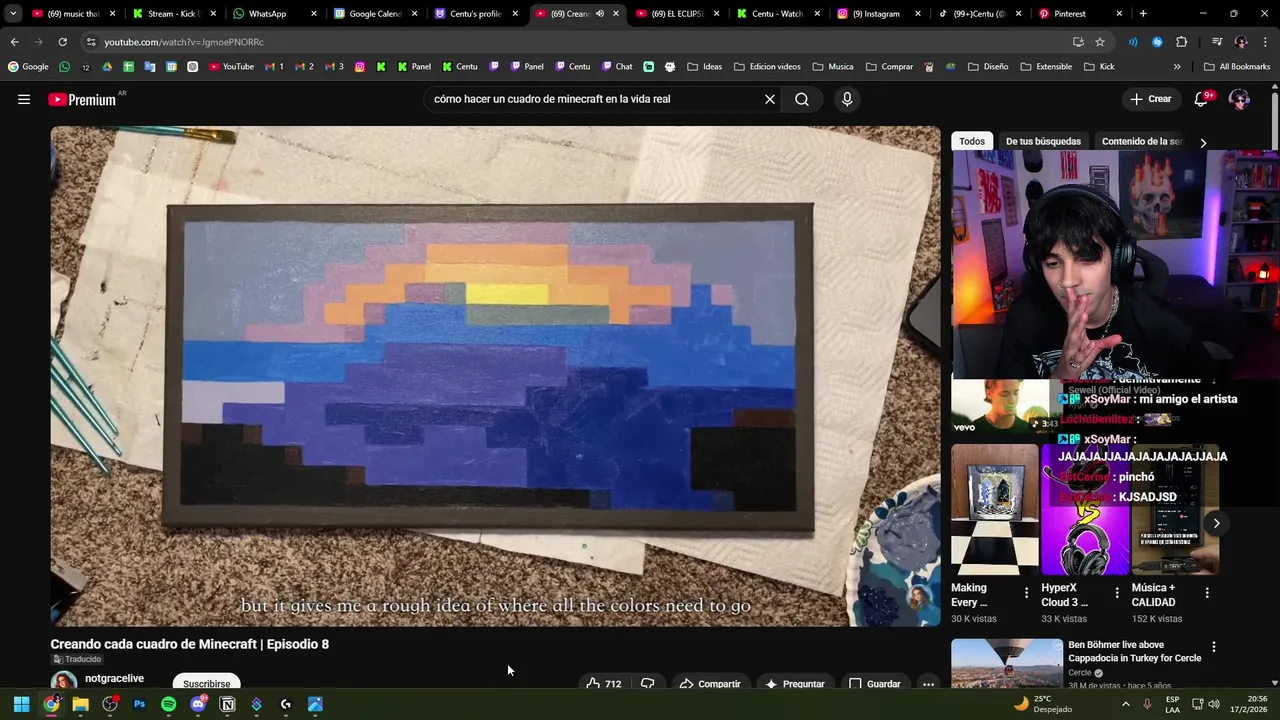Play the main Minecraft painting video
Screen dimensions: 1280x720
tap(495, 376)
